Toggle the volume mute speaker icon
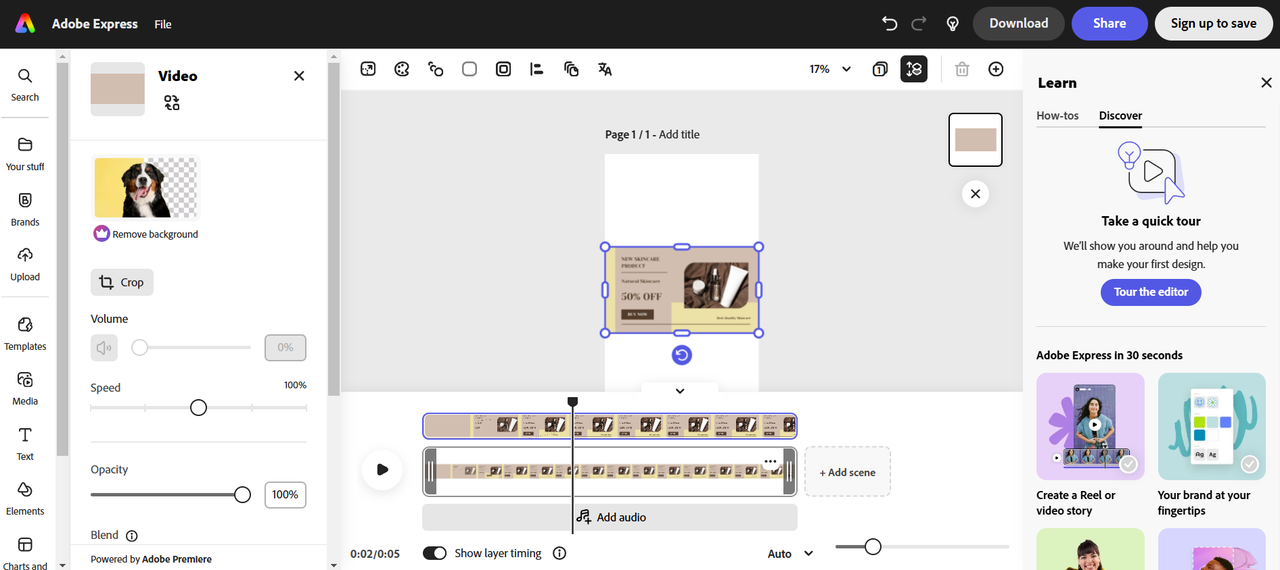 tap(104, 347)
